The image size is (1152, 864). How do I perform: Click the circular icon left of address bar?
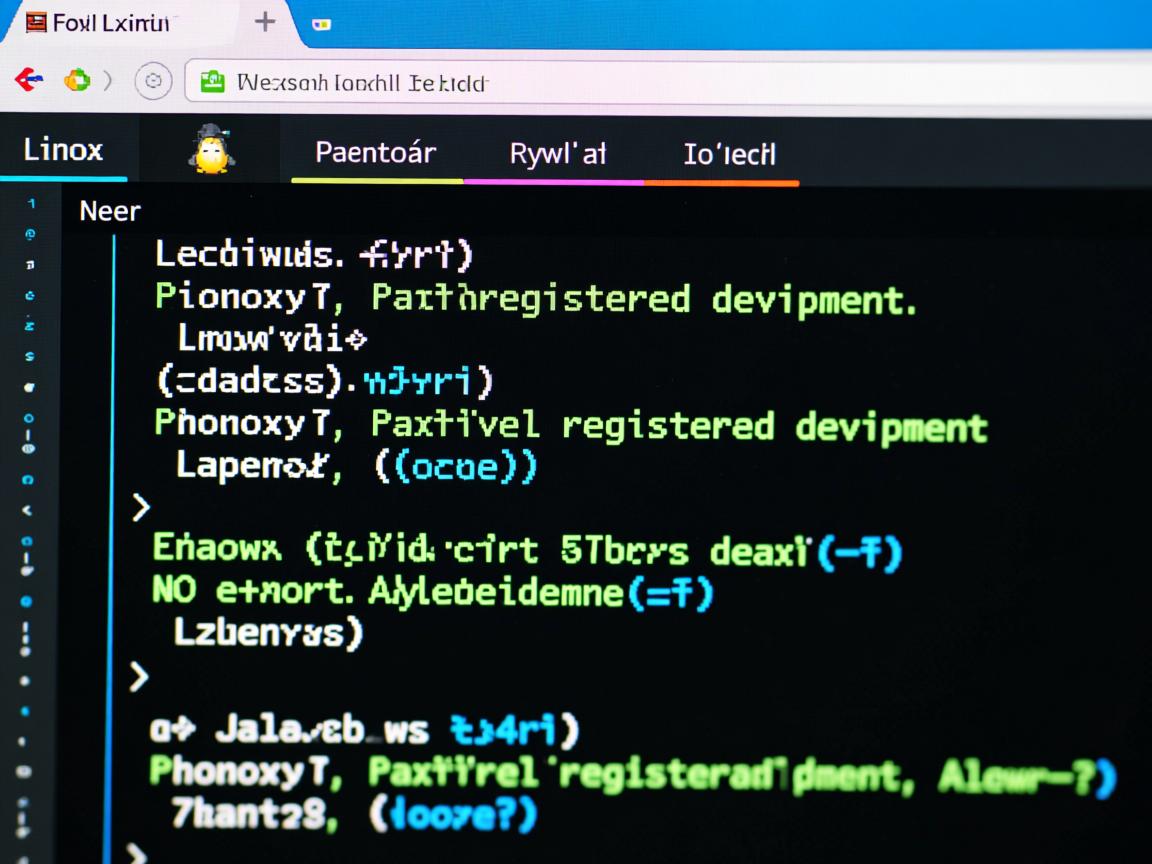(x=153, y=81)
